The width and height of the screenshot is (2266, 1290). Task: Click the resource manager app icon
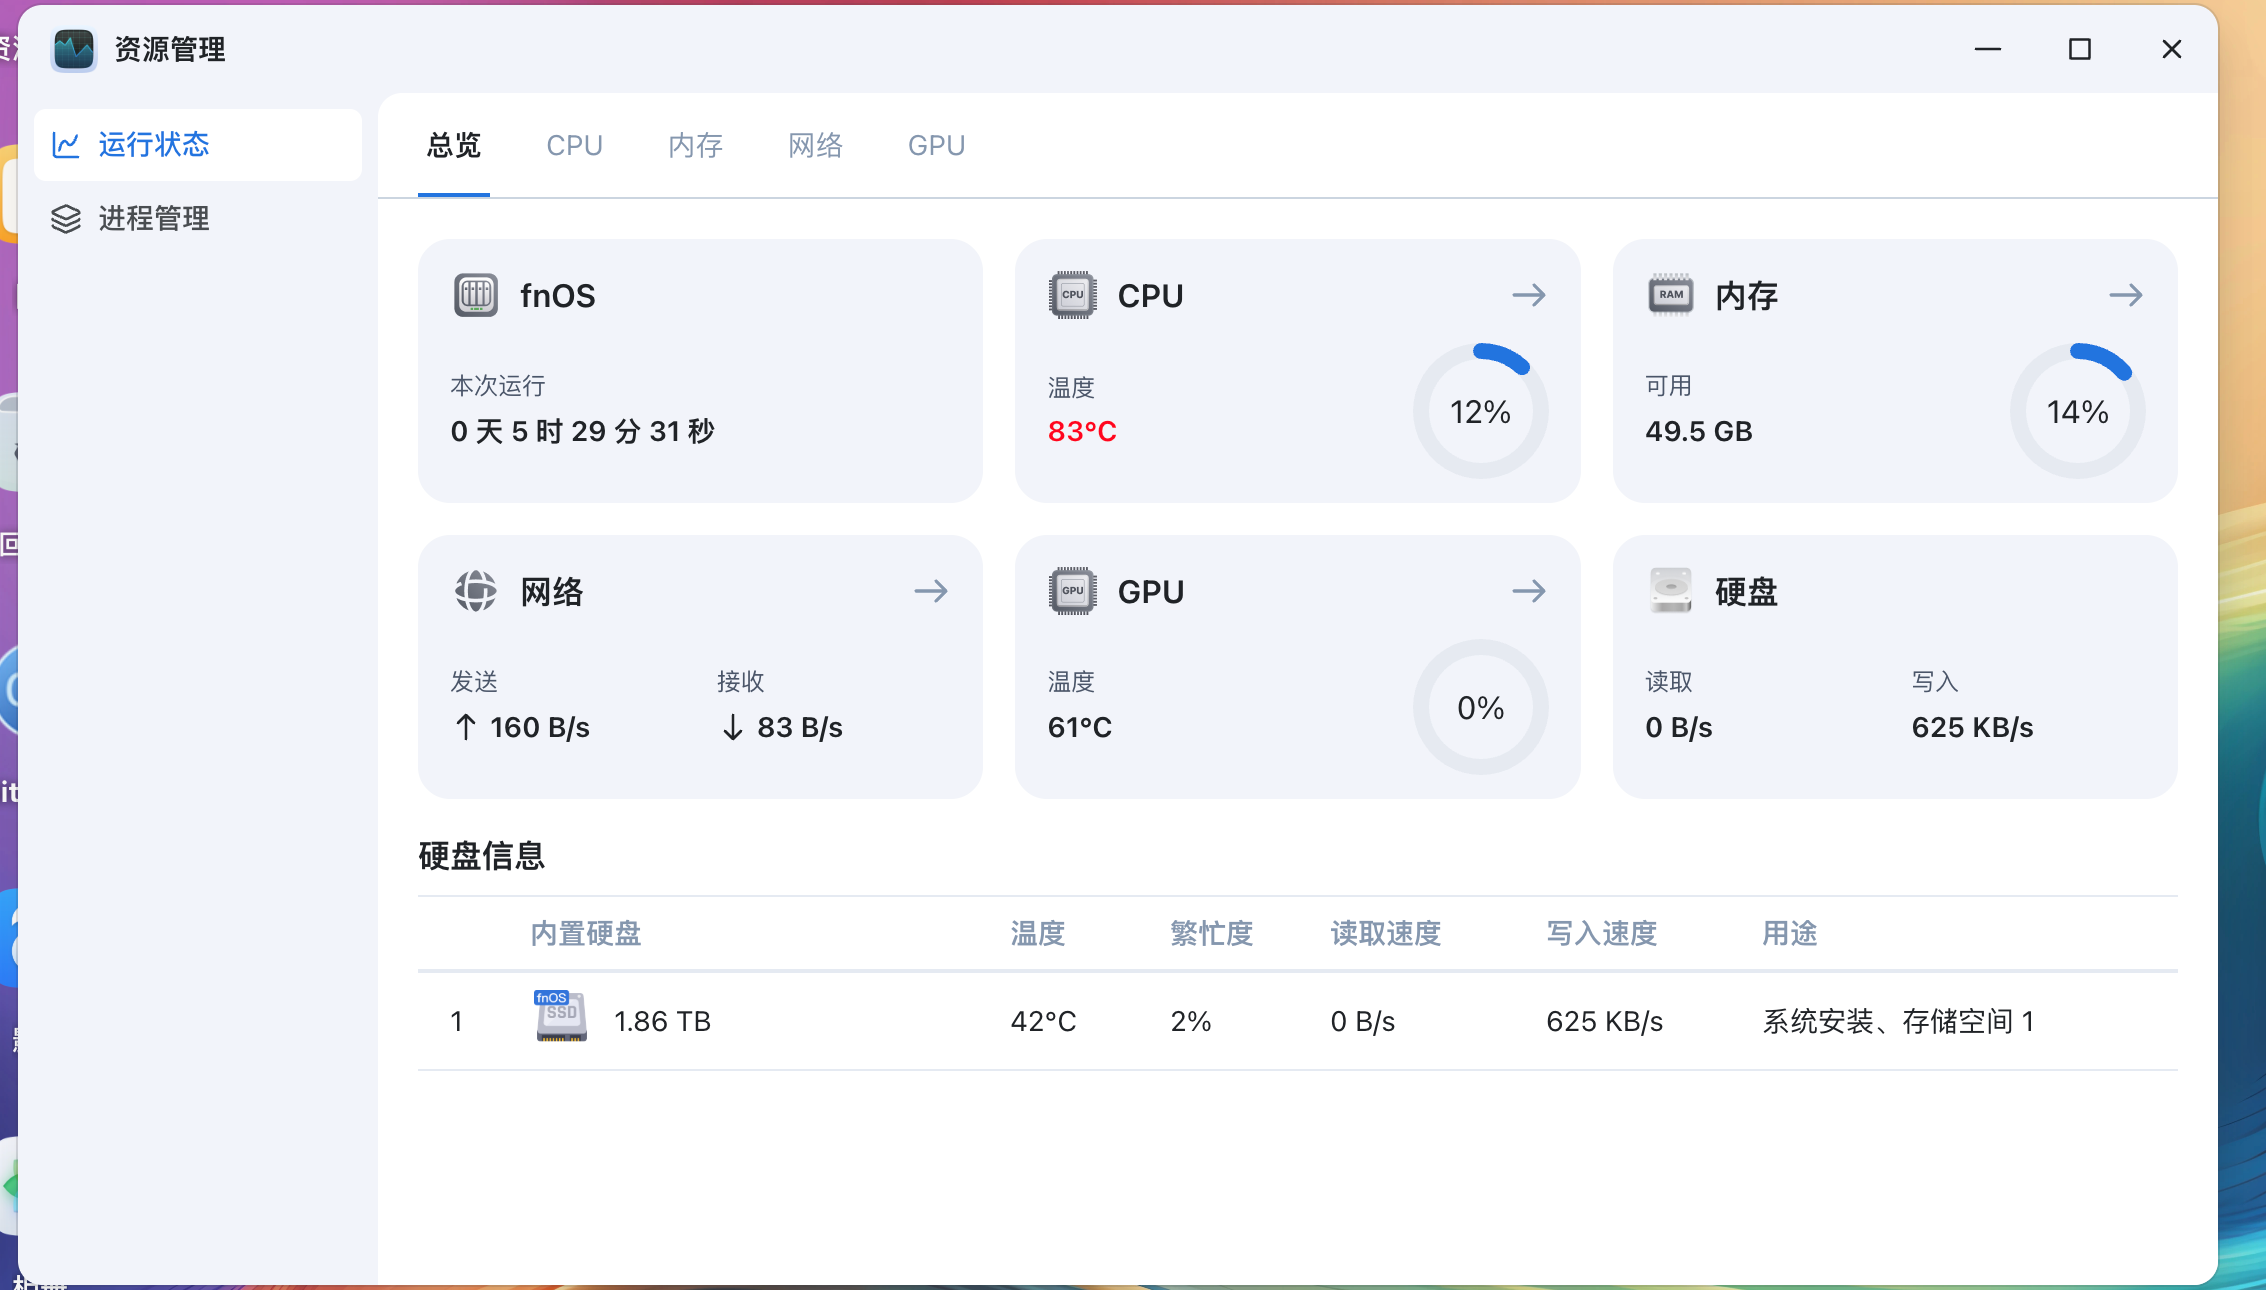[74, 49]
